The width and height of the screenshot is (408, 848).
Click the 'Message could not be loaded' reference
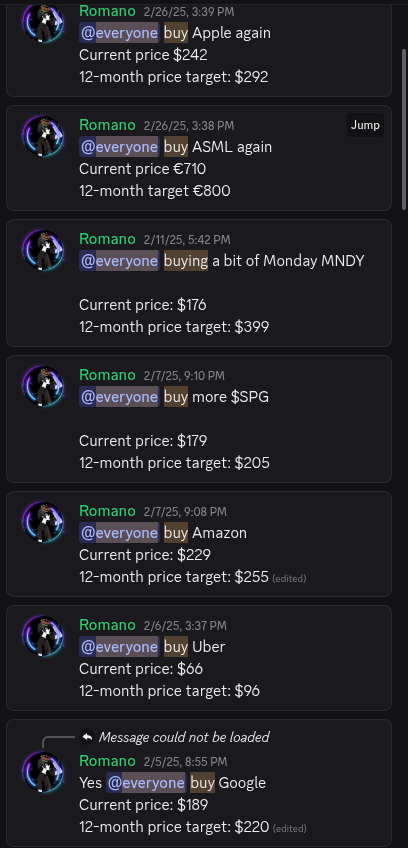click(184, 737)
